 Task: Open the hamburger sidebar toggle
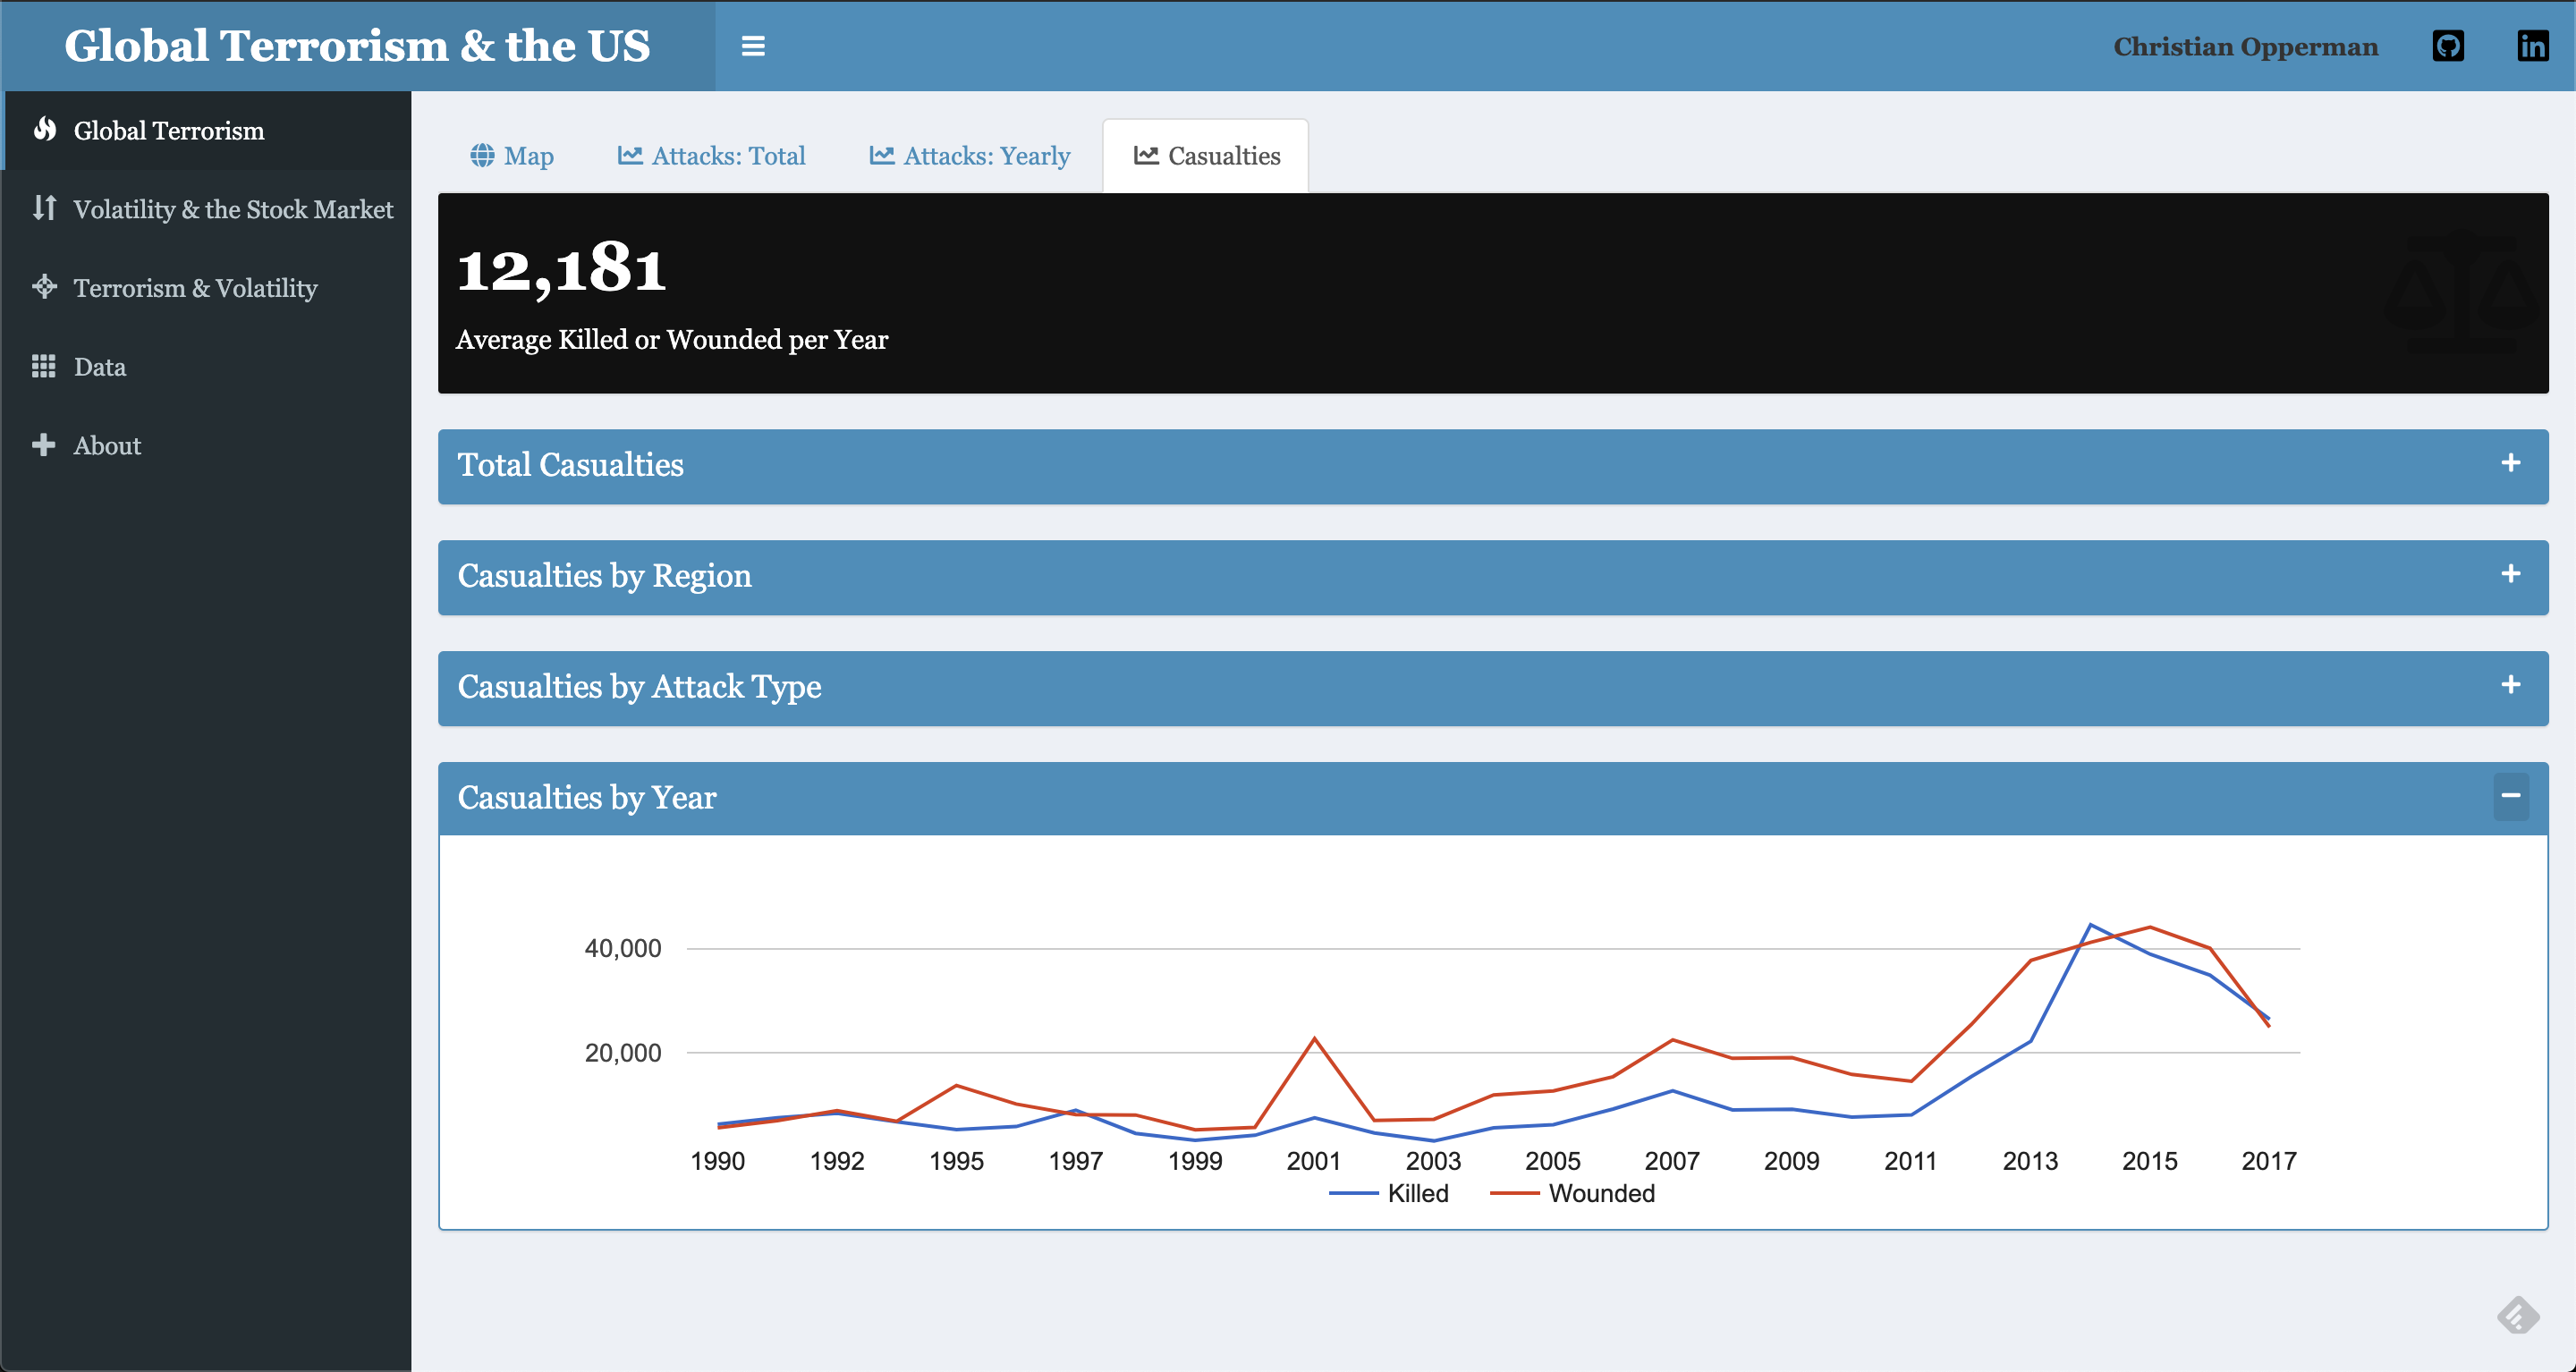753,46
